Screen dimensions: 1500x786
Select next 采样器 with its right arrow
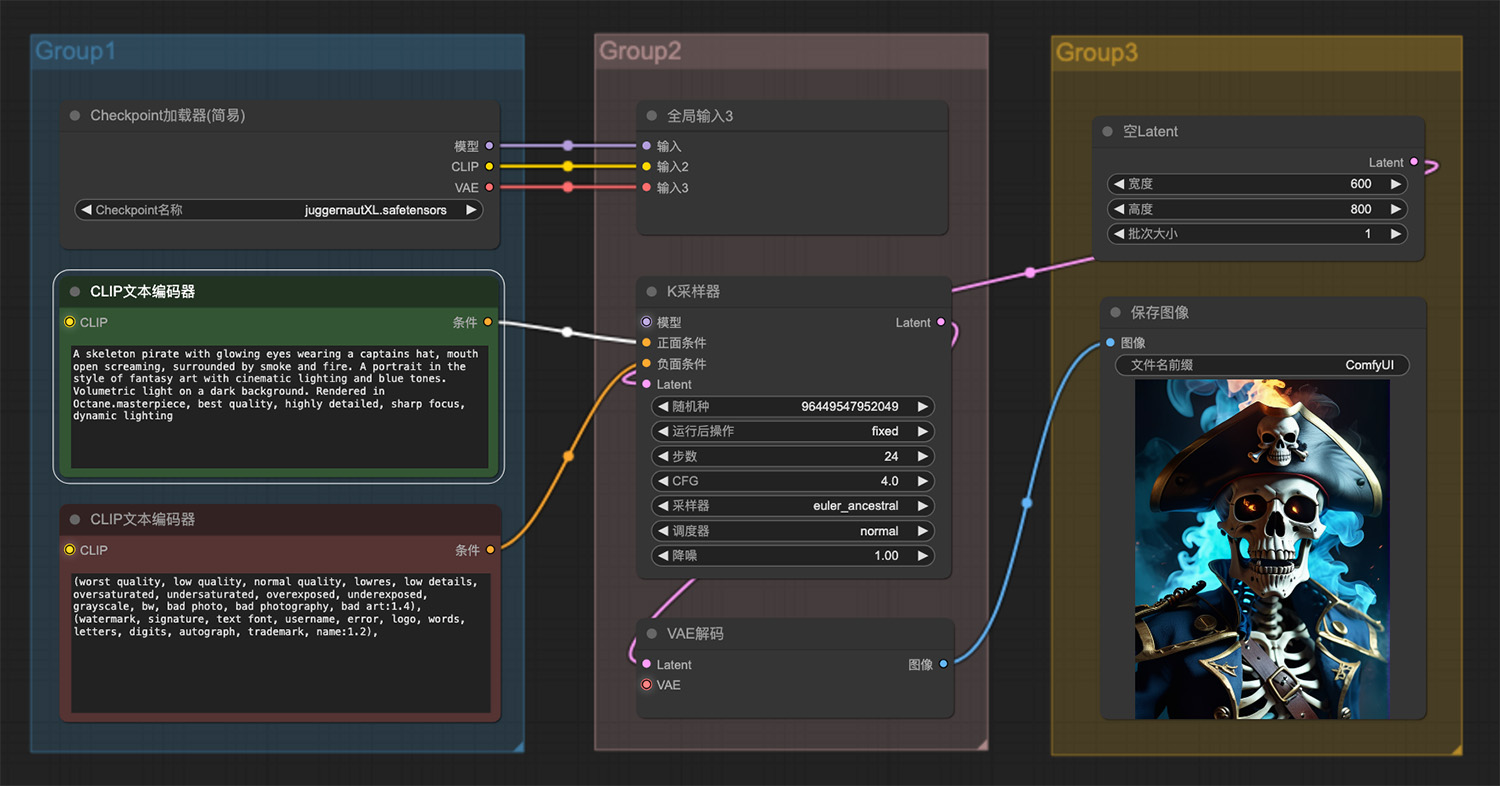[x=922, y=506]
